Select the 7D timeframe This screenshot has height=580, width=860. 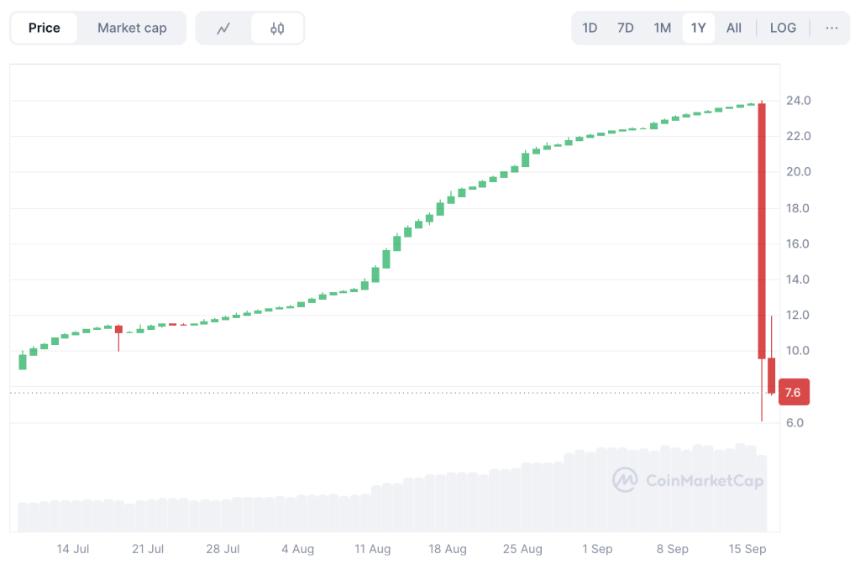[624, 28]
